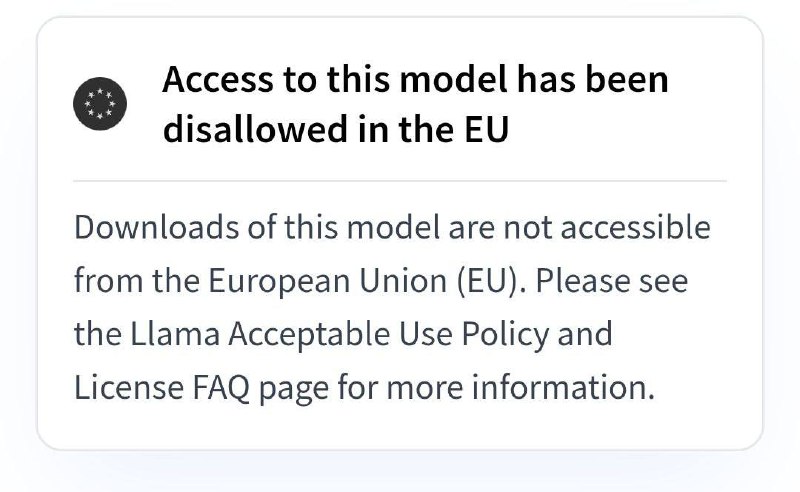This screenshot has height=492, width=800.
Task: Click the "more information" text
Action: click(520, 387)
